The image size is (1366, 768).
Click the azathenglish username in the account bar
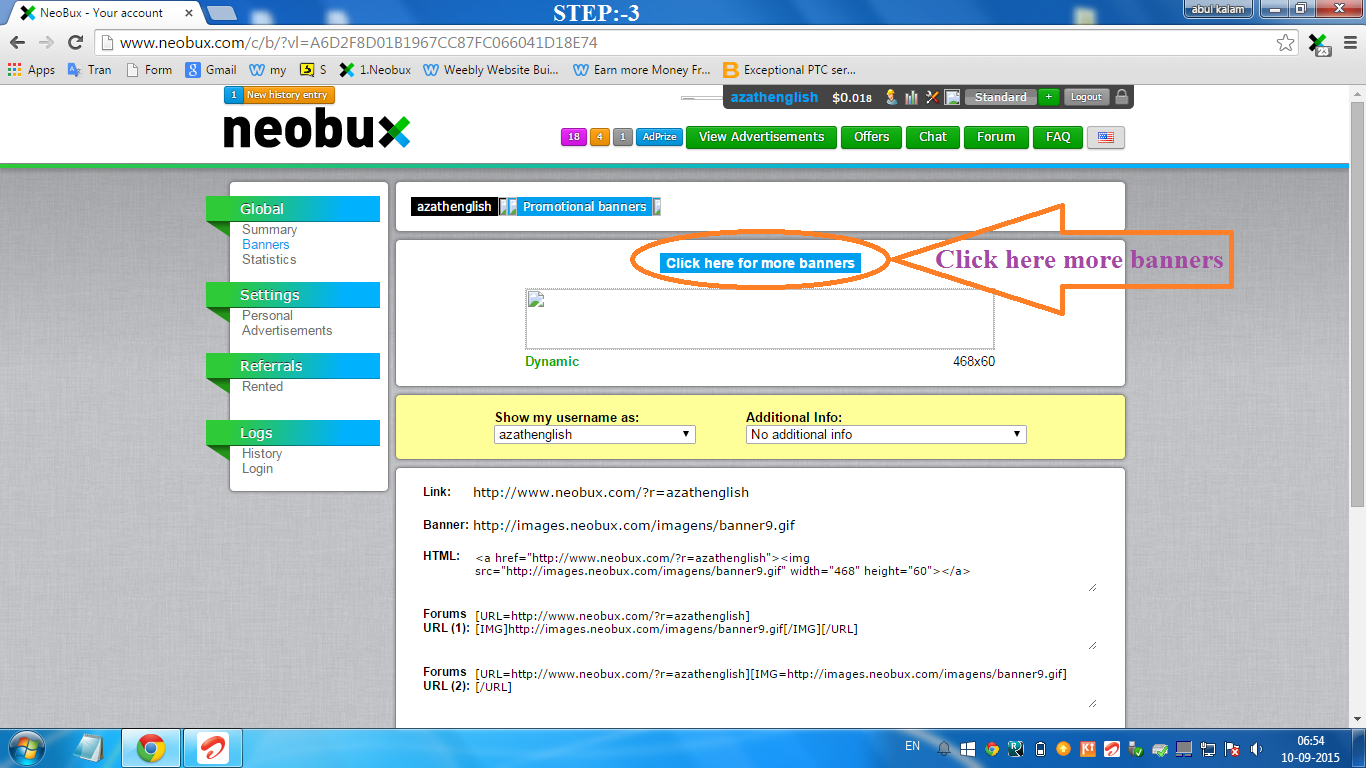[774, 97]
